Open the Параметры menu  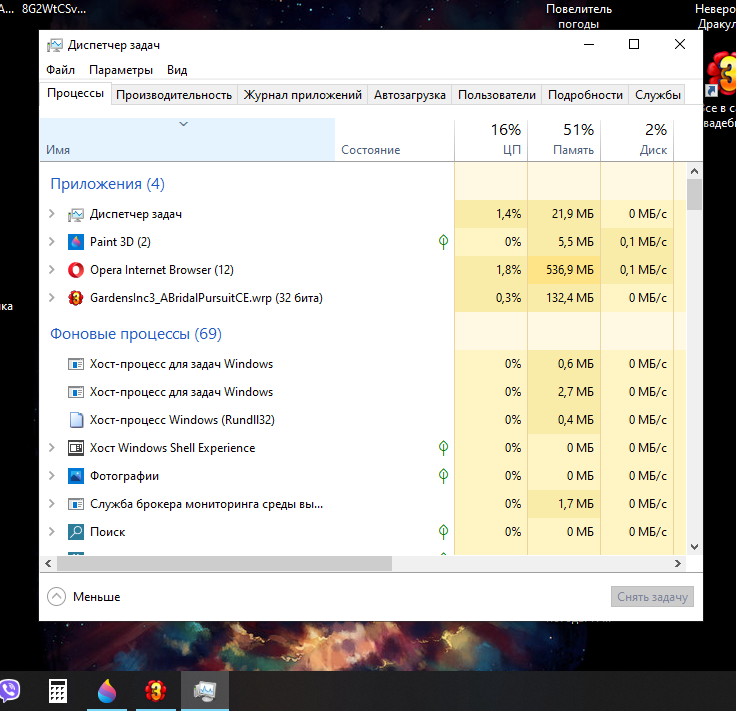(121, 70)
